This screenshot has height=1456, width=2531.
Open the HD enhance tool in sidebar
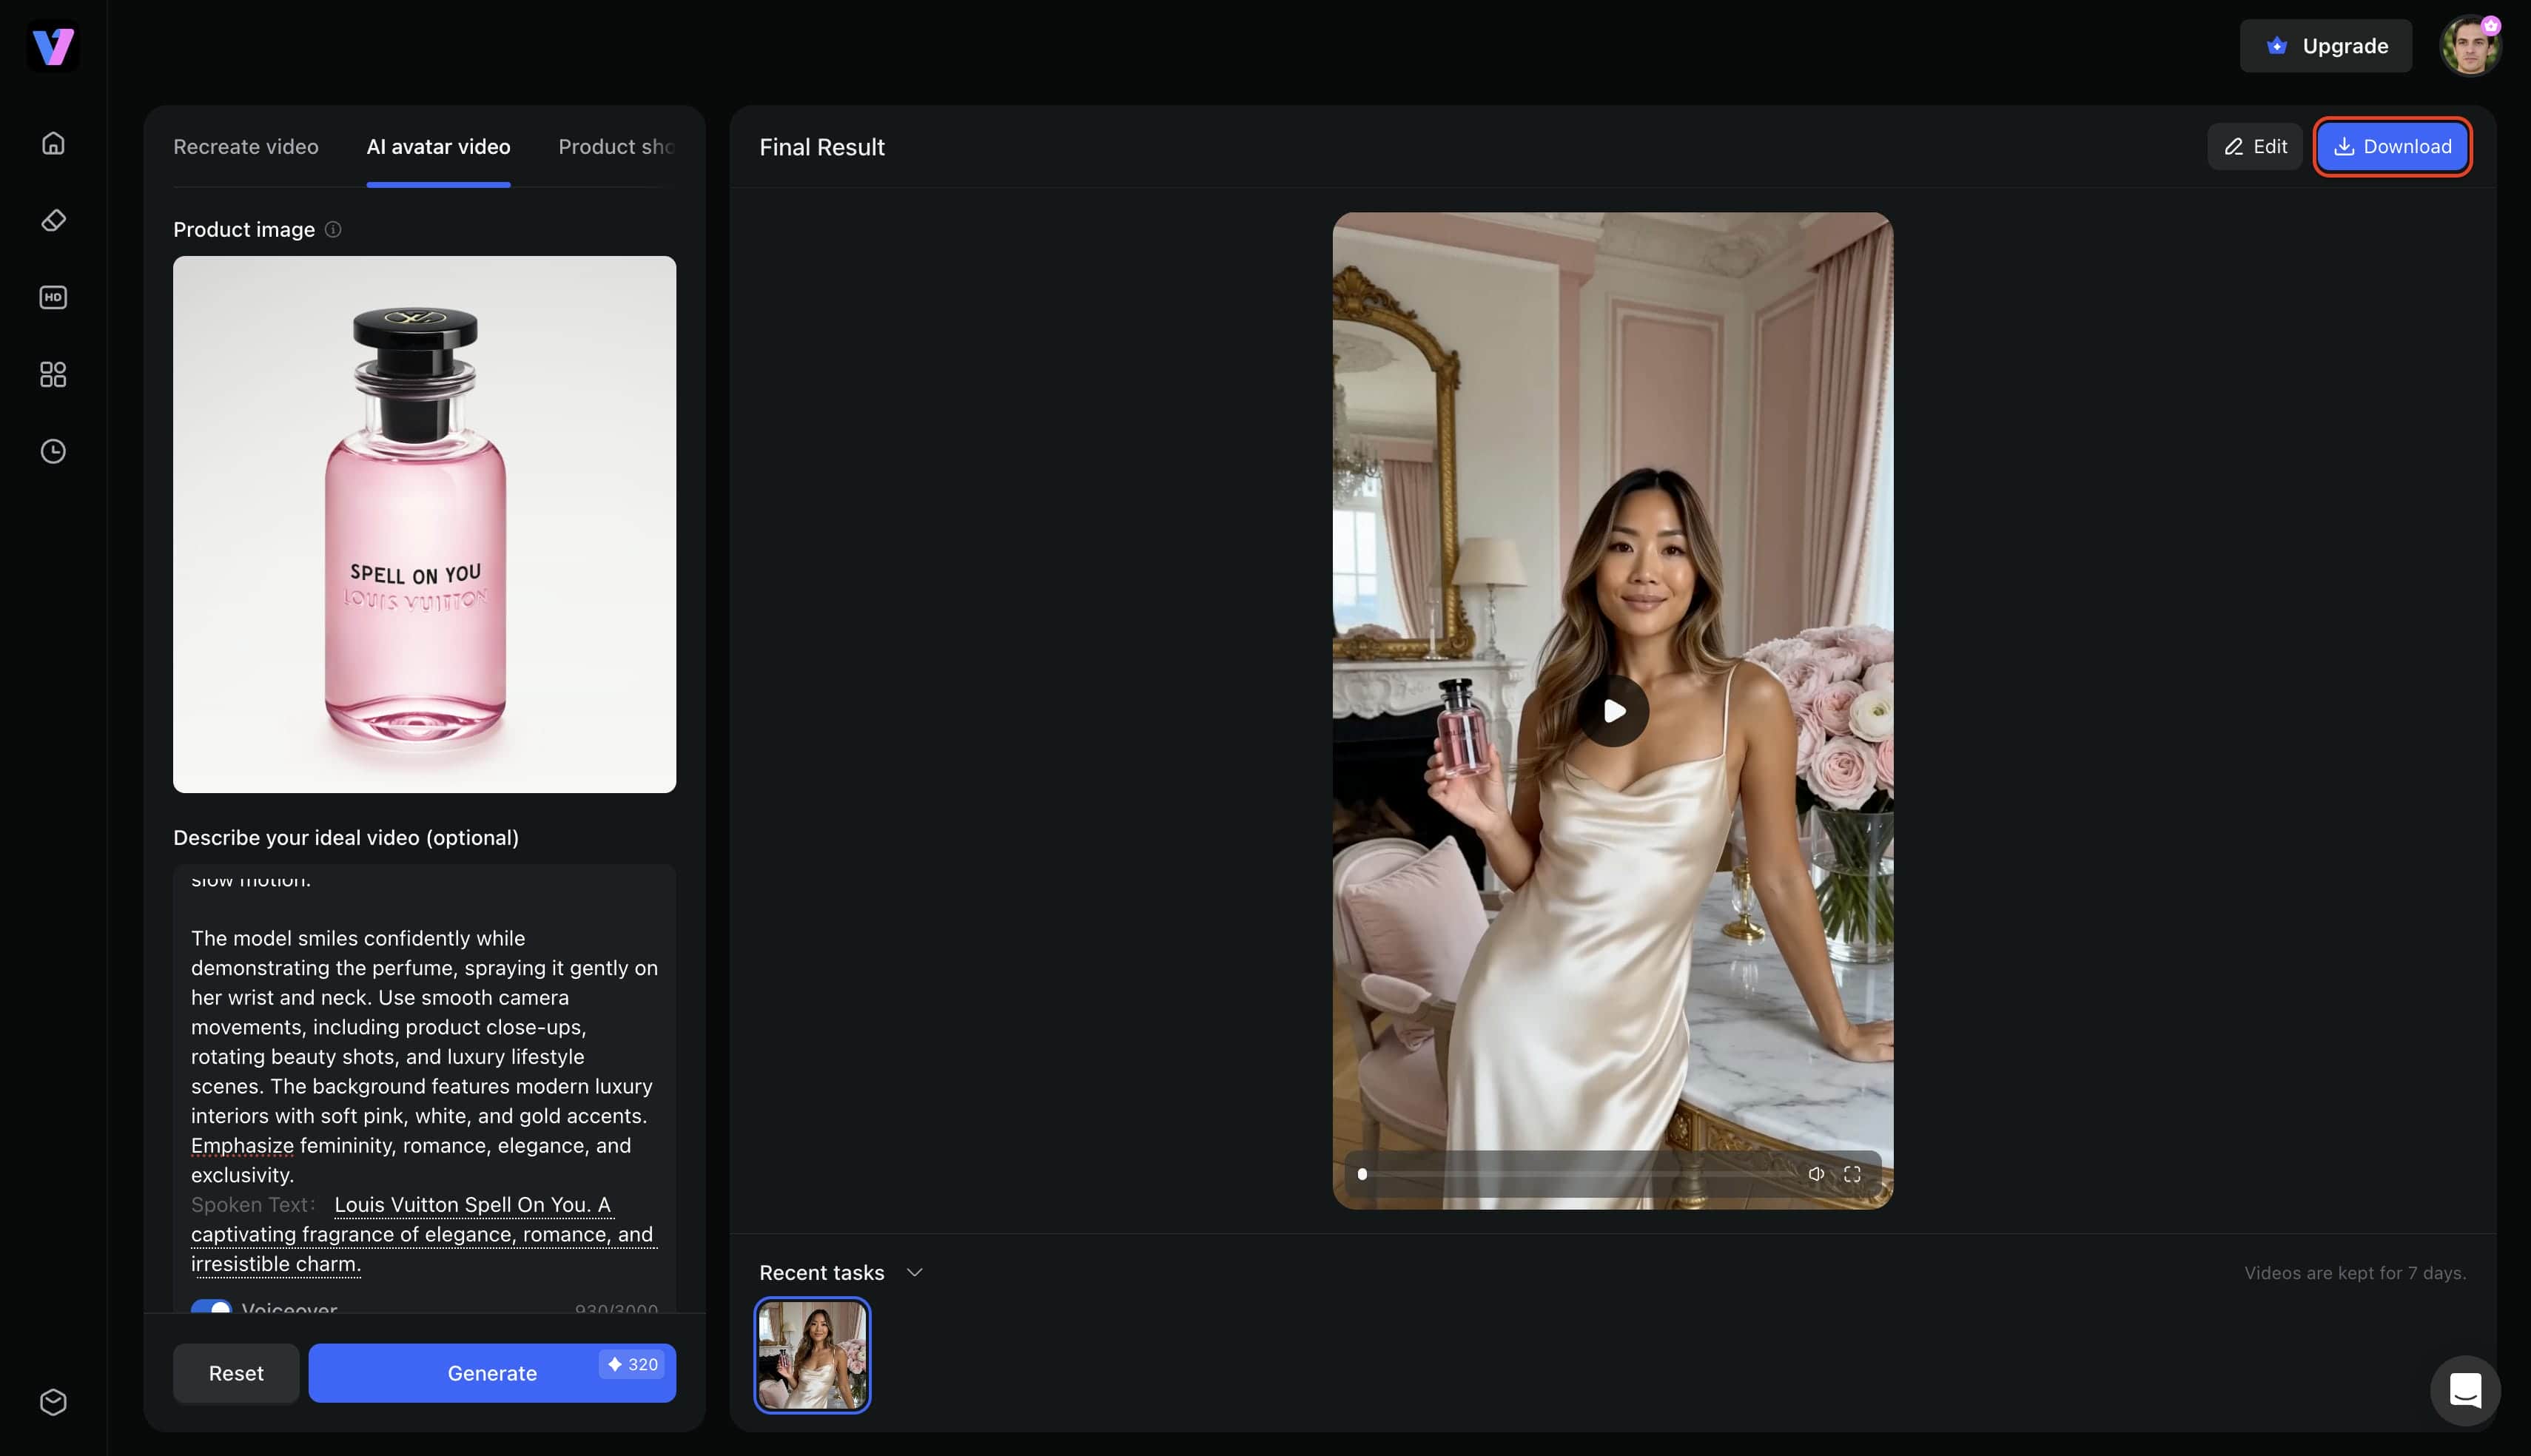pos(53,297)
